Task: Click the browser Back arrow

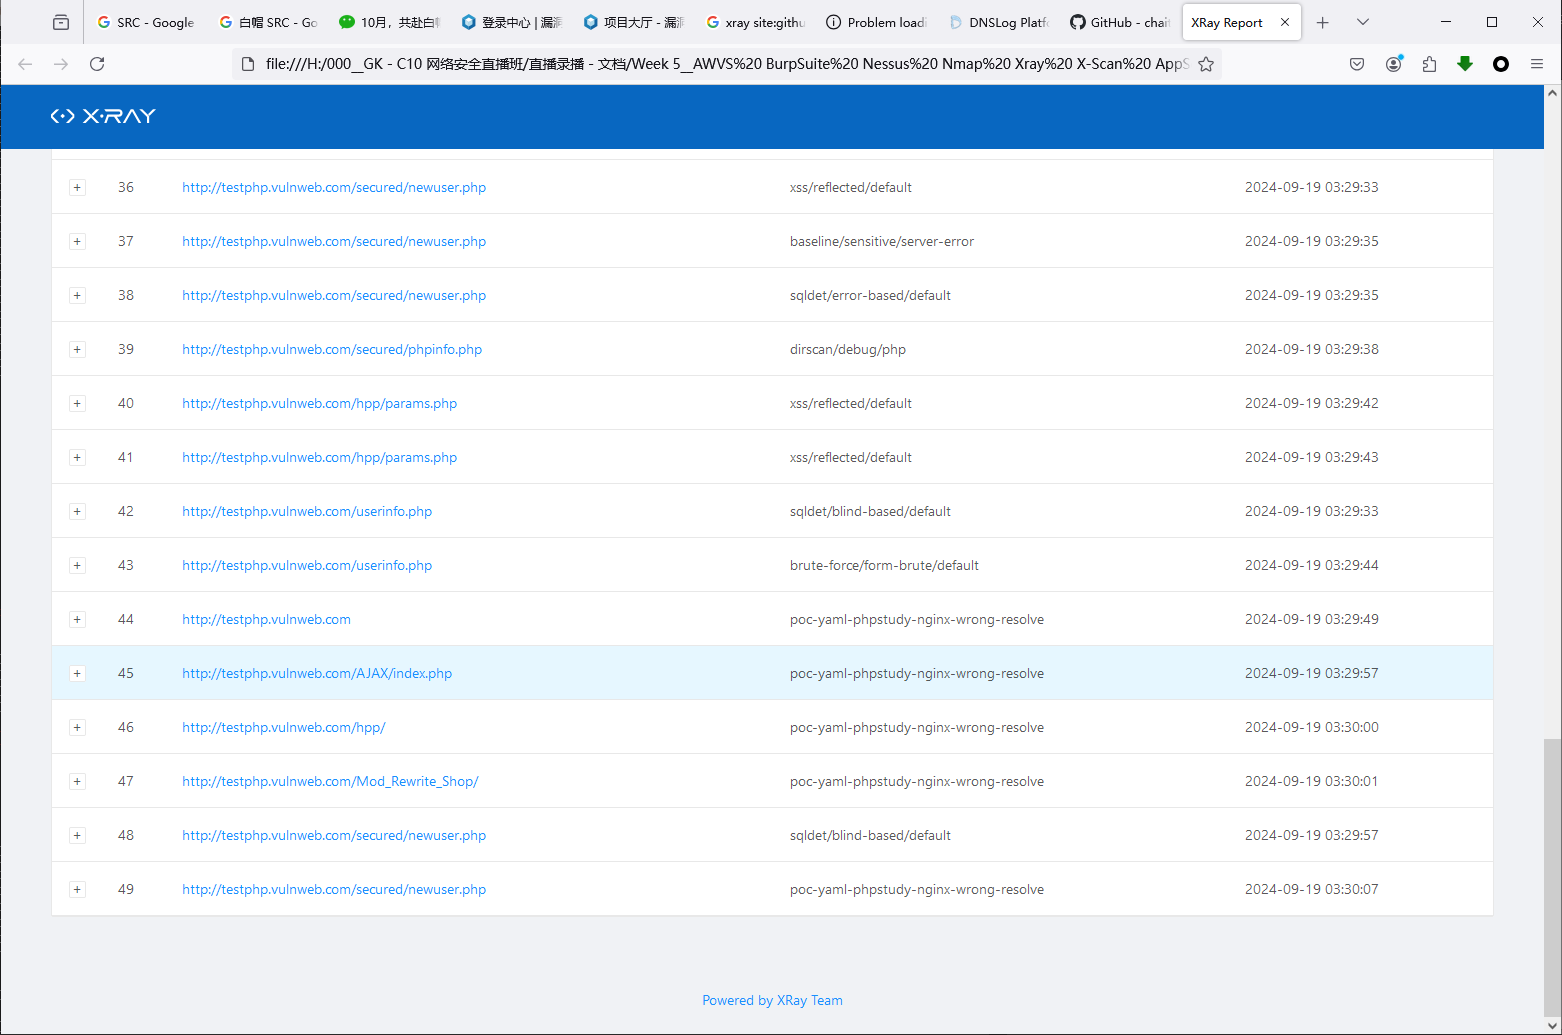Action: 25,64
